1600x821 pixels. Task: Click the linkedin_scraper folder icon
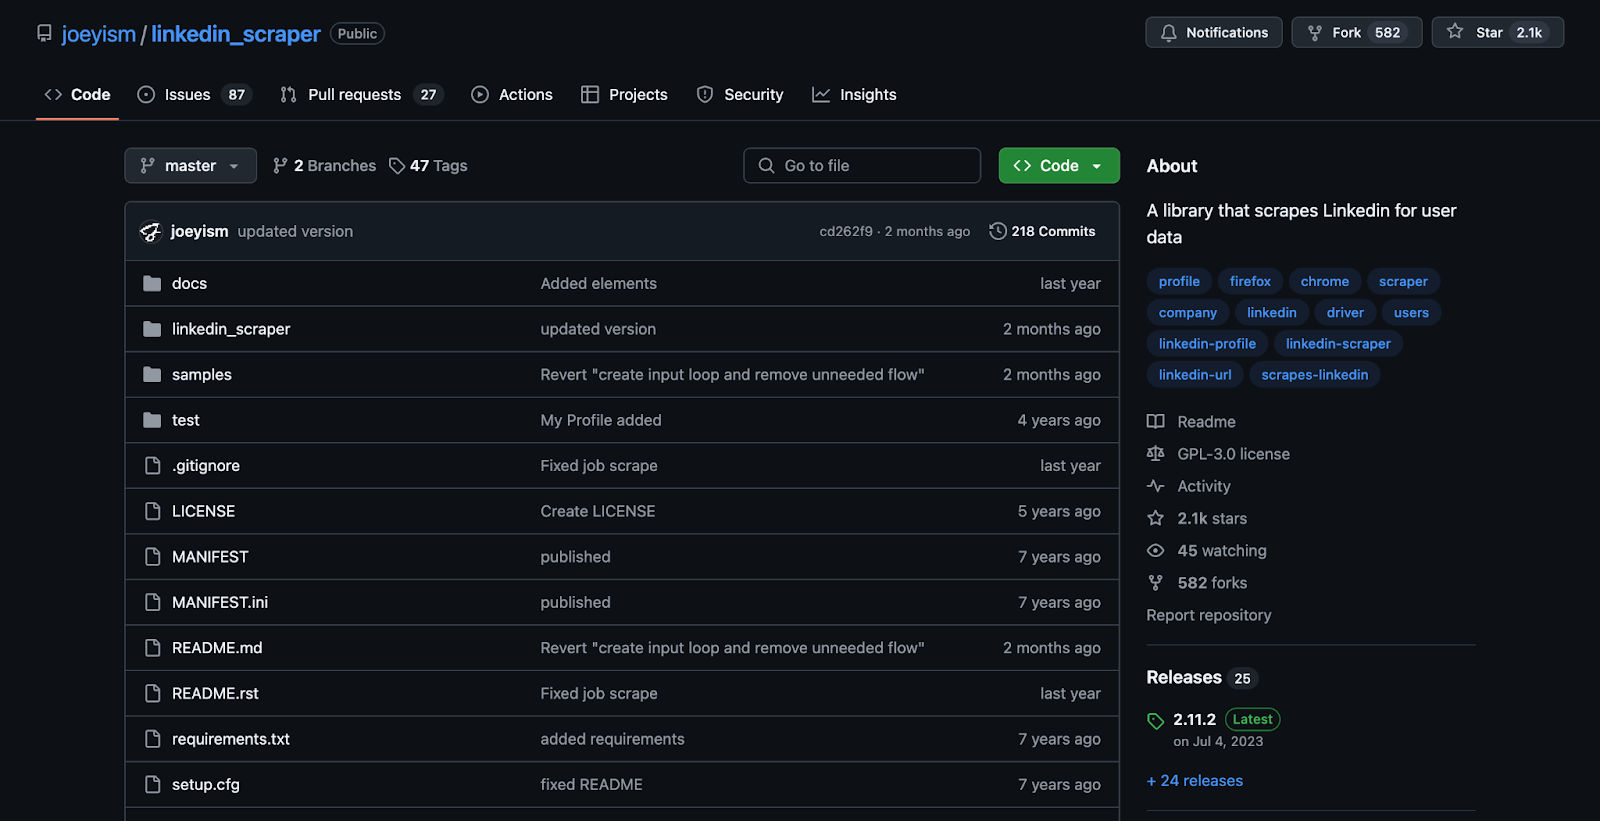[152, 329]
